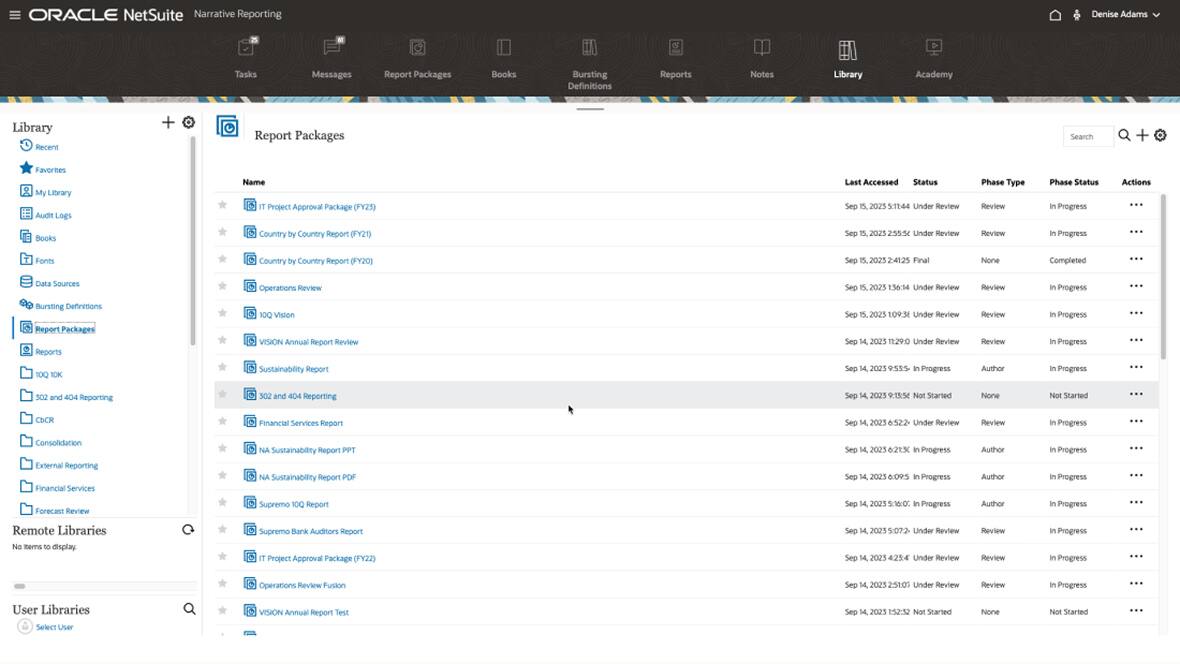Star "Operations Review" as a favorite
This screenshot has width=1180, height=664.
[222, 286]
